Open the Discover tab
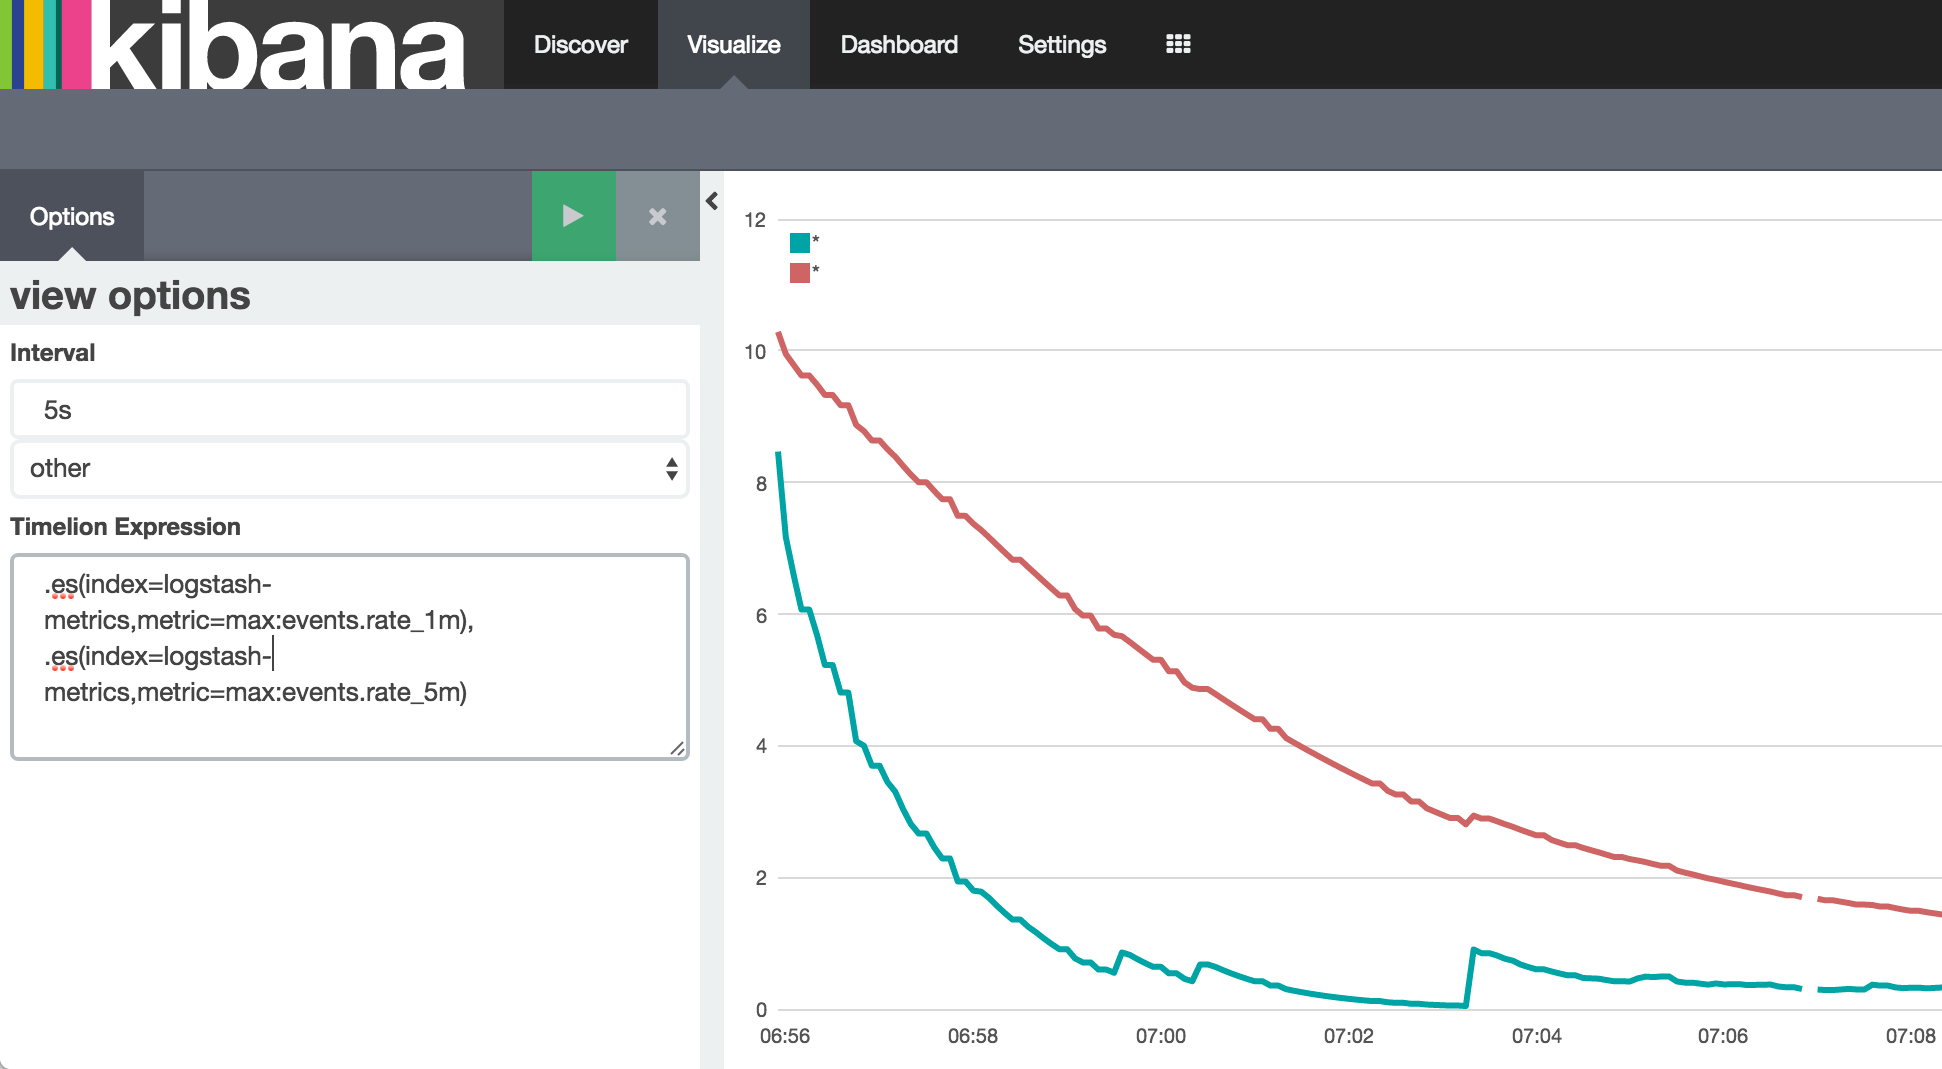 580,44
